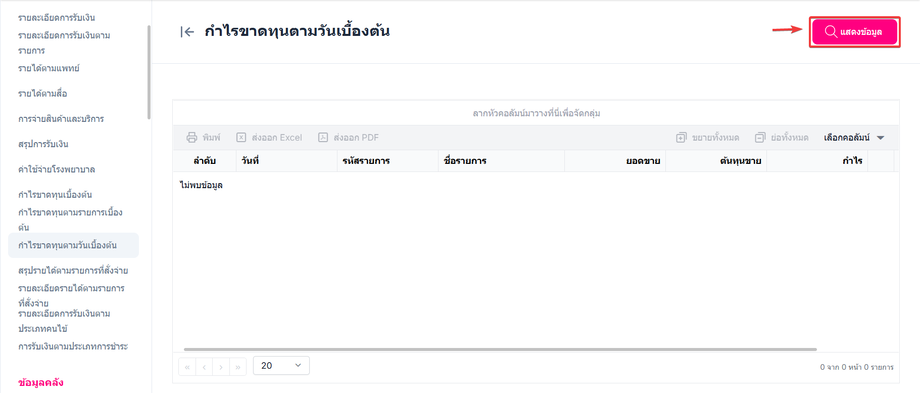Click the แสดงข้อมูล search button

[854, 32]
